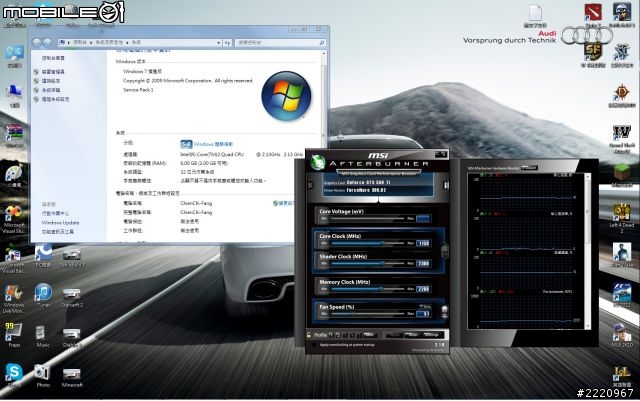Open the Computer desktop icon
Screen dimensions: 640x401
(x=14, y=95)
